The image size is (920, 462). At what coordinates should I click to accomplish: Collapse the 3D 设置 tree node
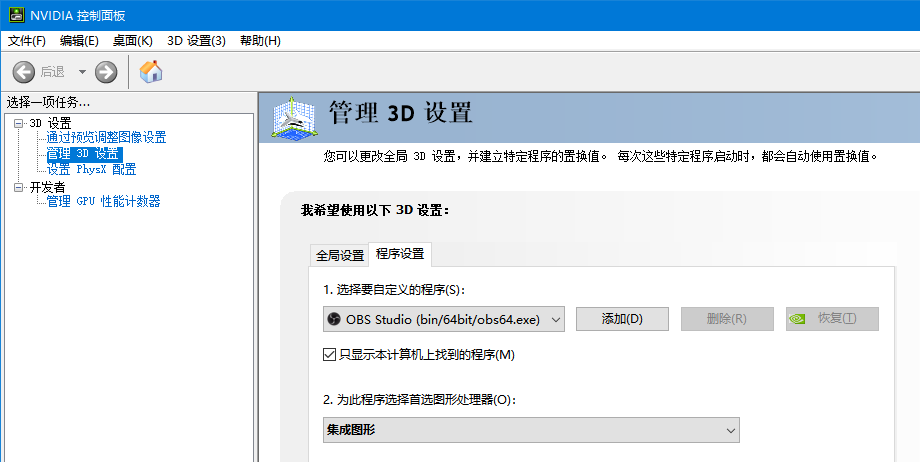point(17,123)
